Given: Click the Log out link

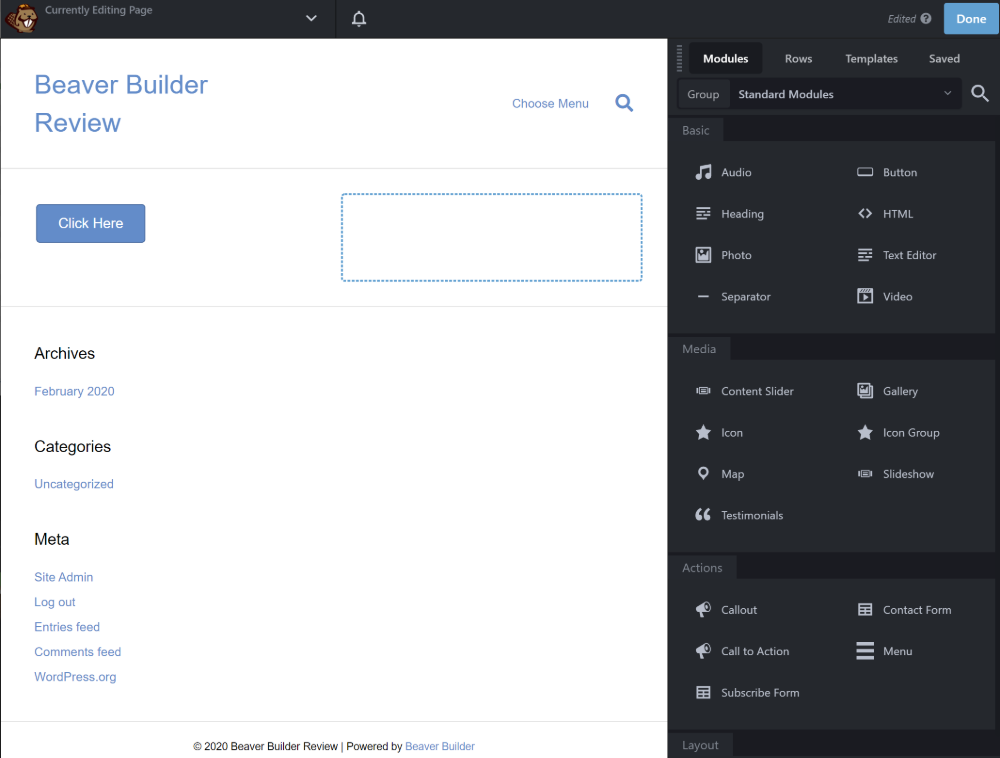Looking at the screenshot, I should [x=55, y=602].
